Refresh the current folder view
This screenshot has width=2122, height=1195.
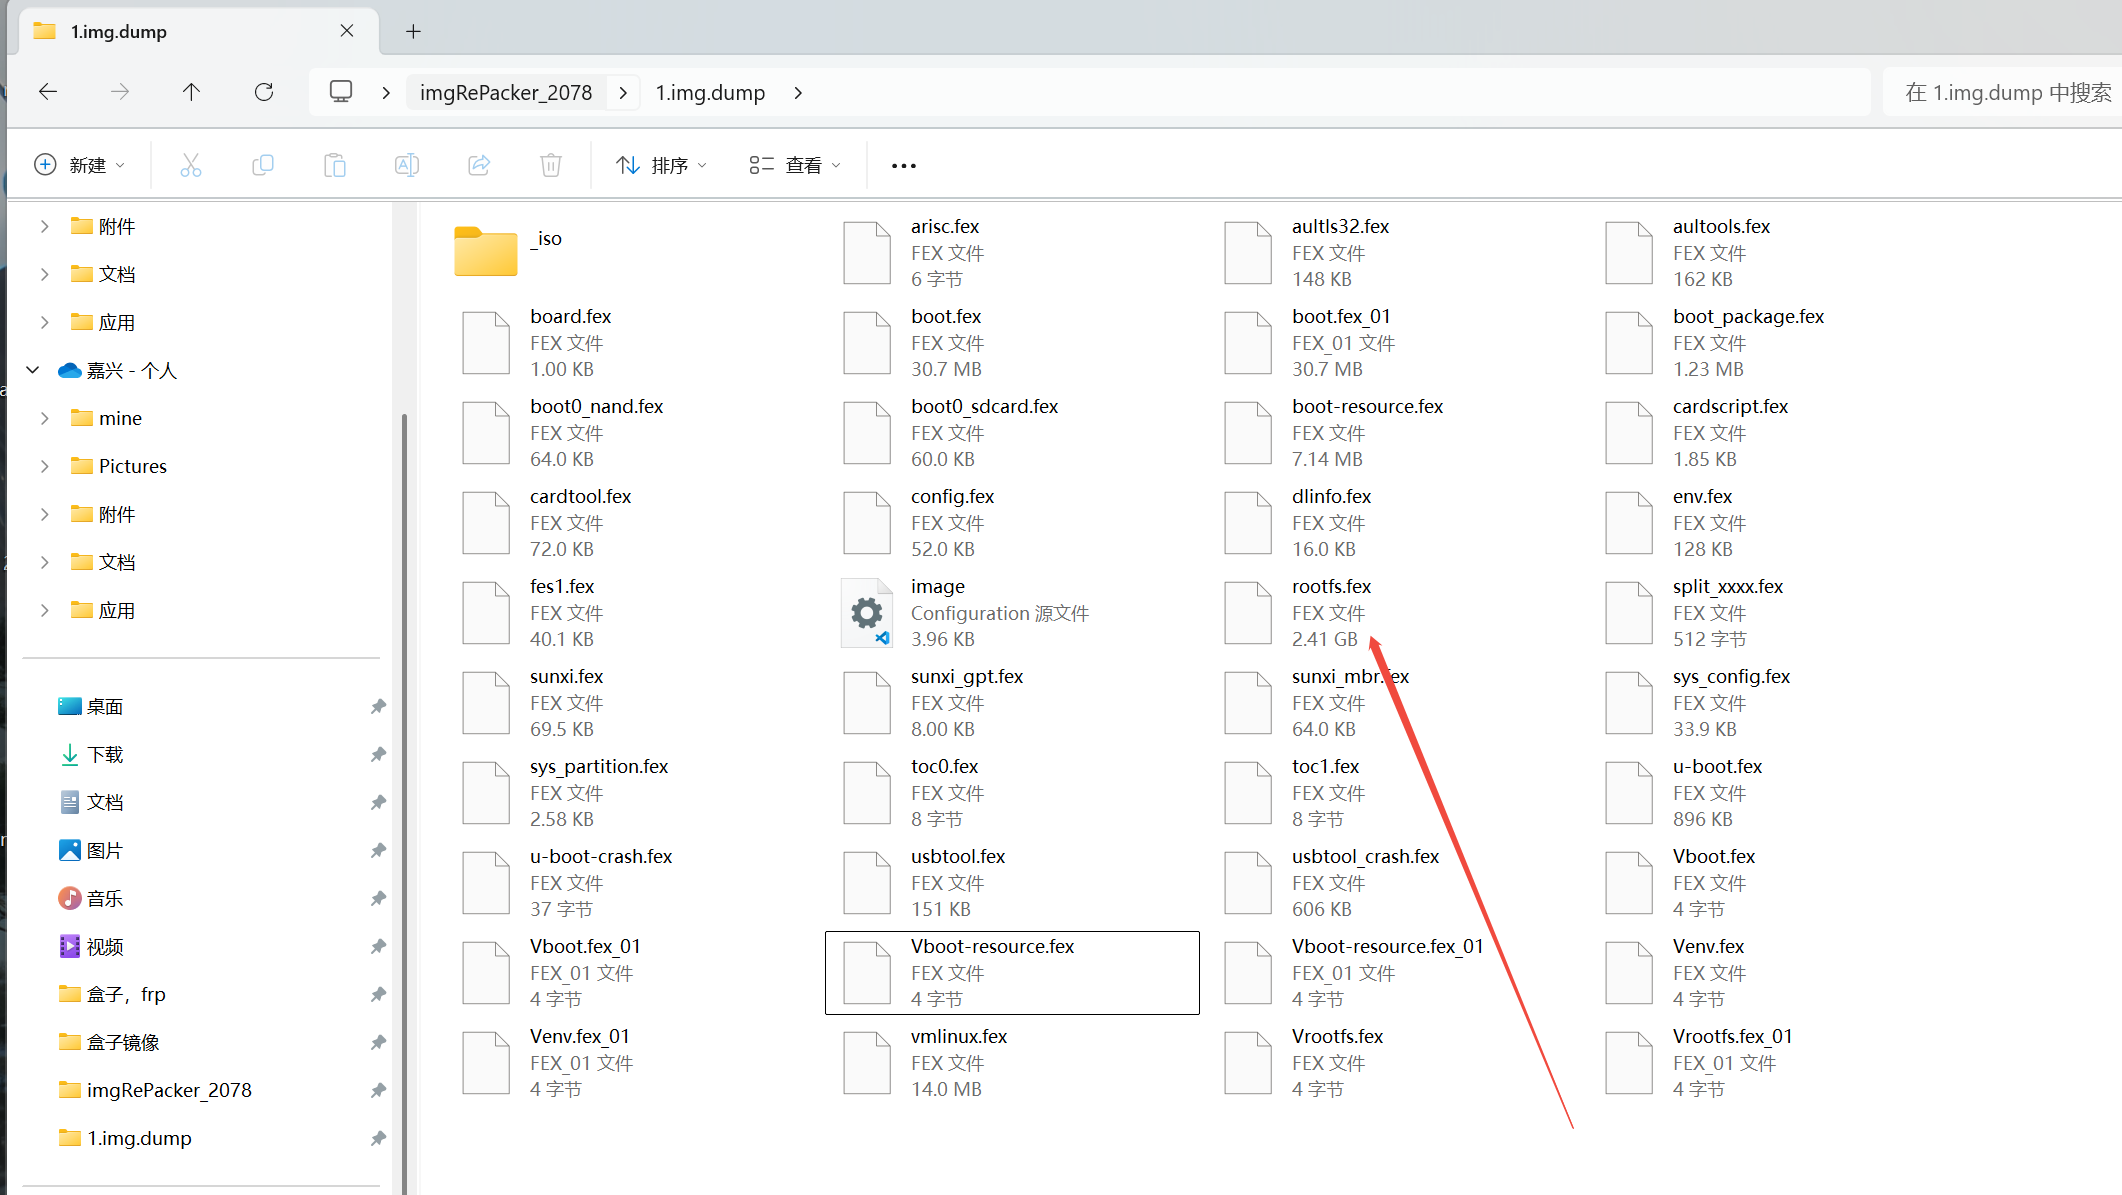[x=264, y=92]
